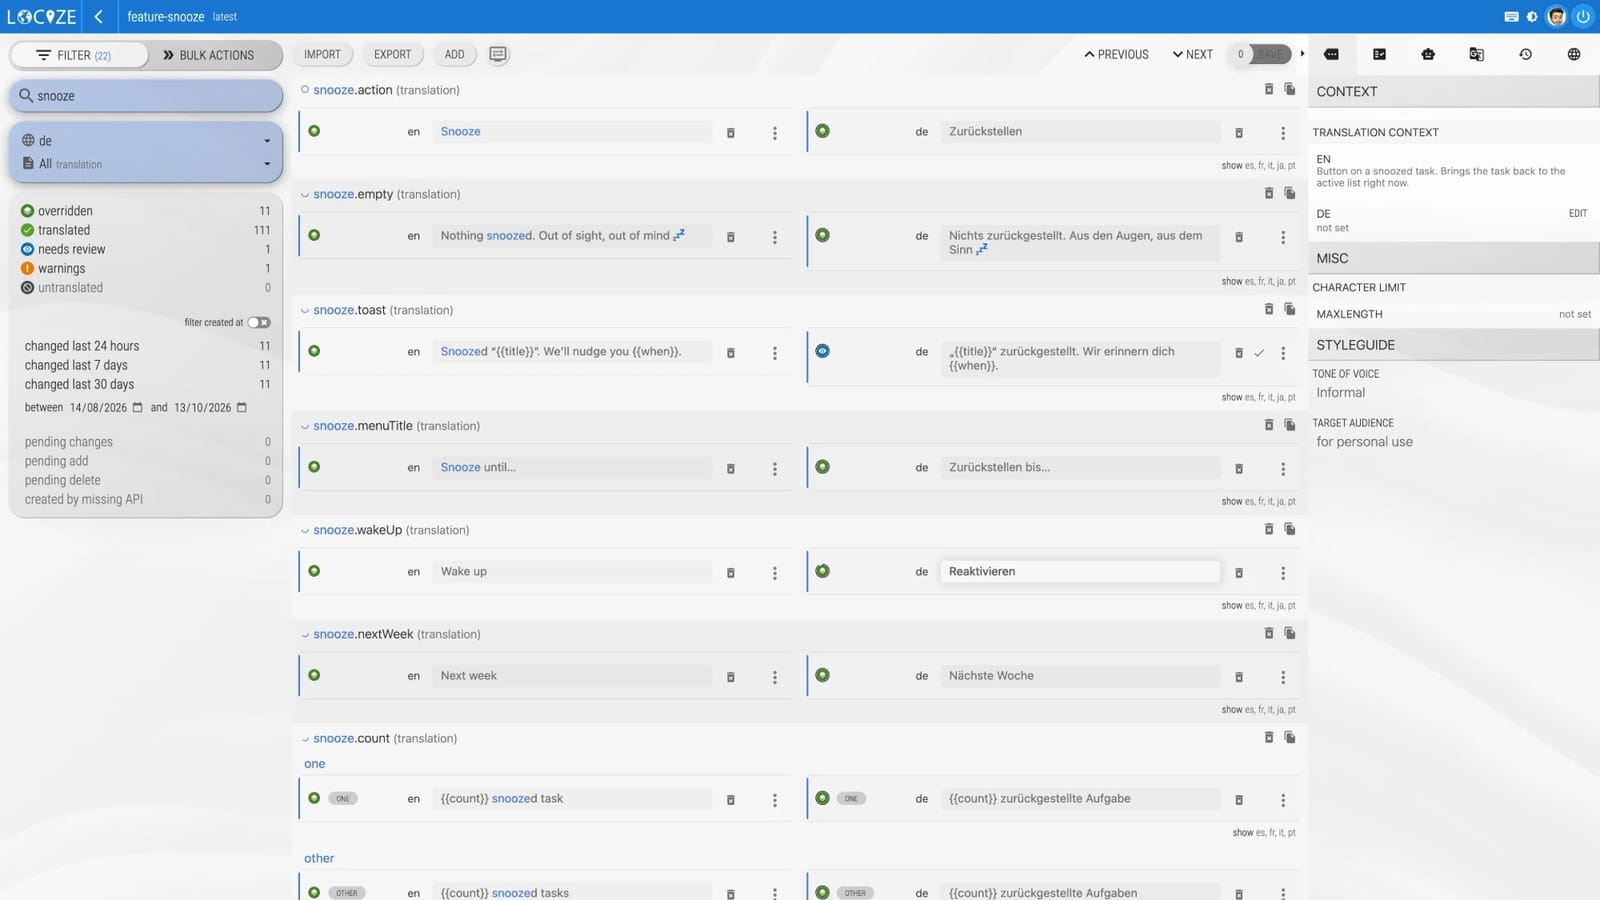The image size is (1600, 900).
Task: Filter by untranslated status
Action: (x=145, y=287)
